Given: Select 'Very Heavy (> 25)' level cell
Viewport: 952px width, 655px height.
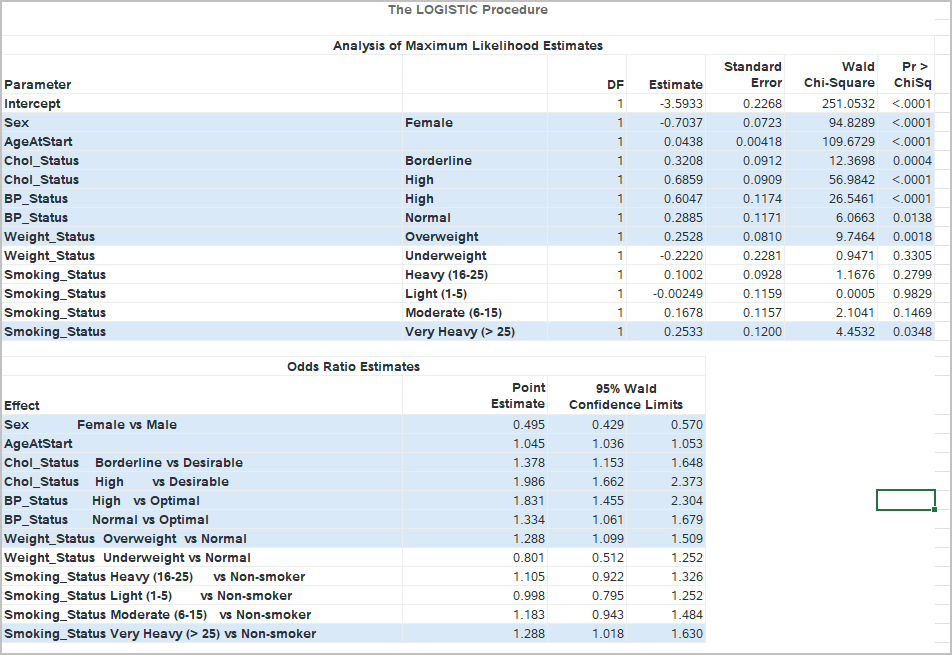Looking at the screenshot, I should [459, 332].
